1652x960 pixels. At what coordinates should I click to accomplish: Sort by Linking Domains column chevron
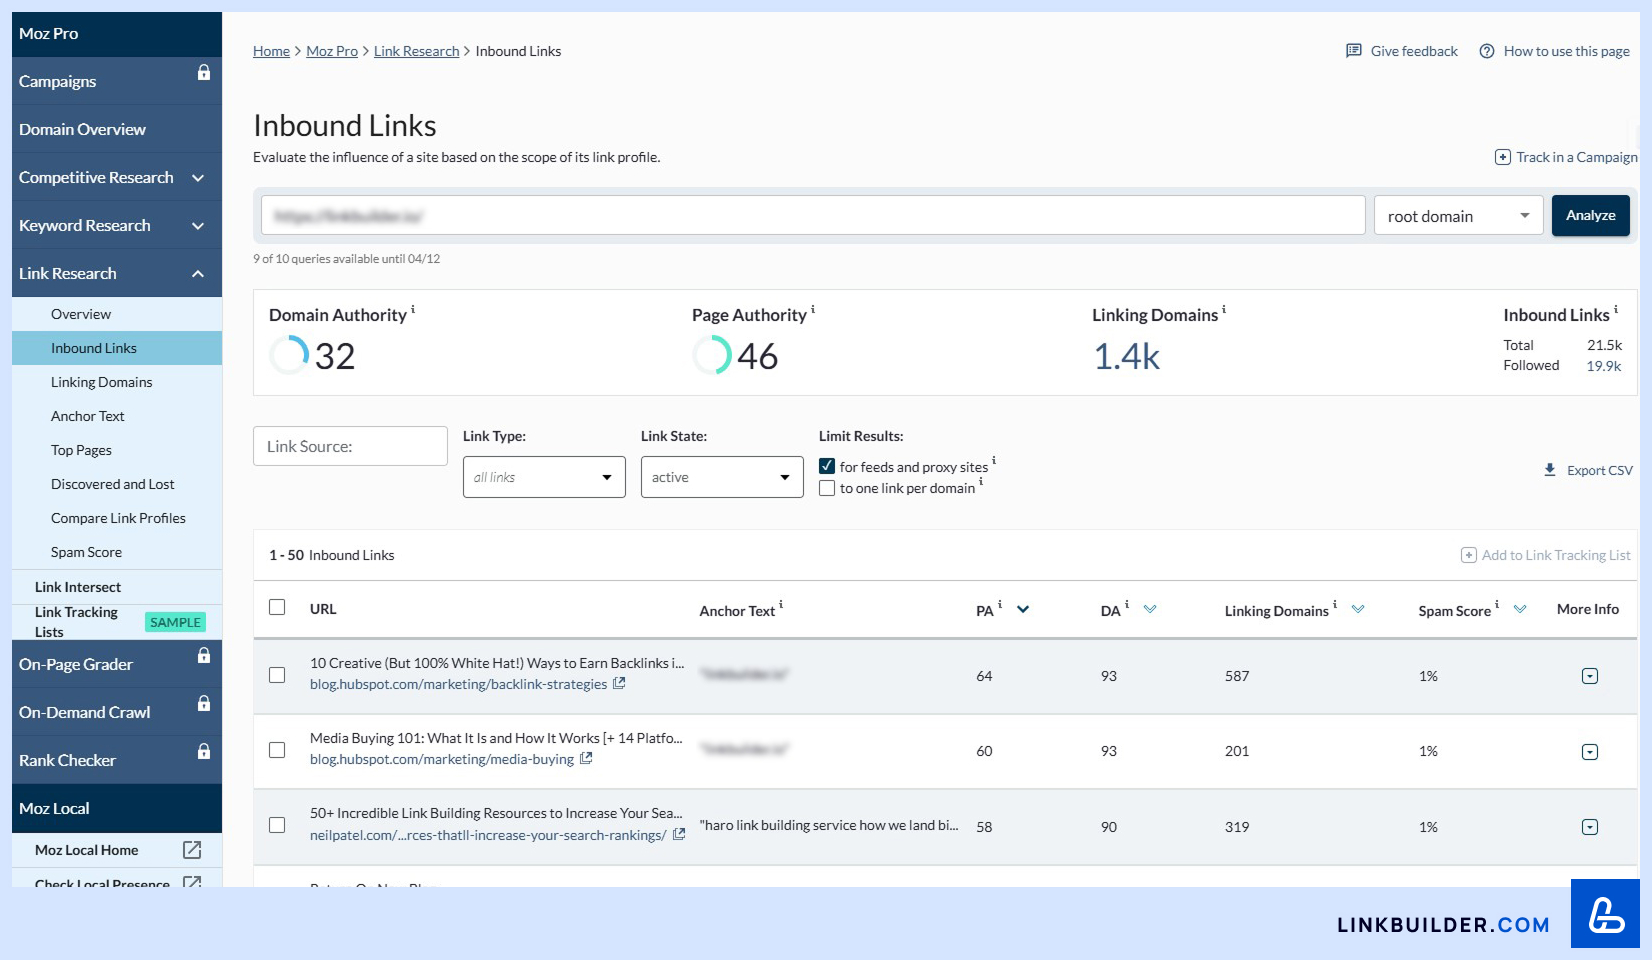(1358, 609)
